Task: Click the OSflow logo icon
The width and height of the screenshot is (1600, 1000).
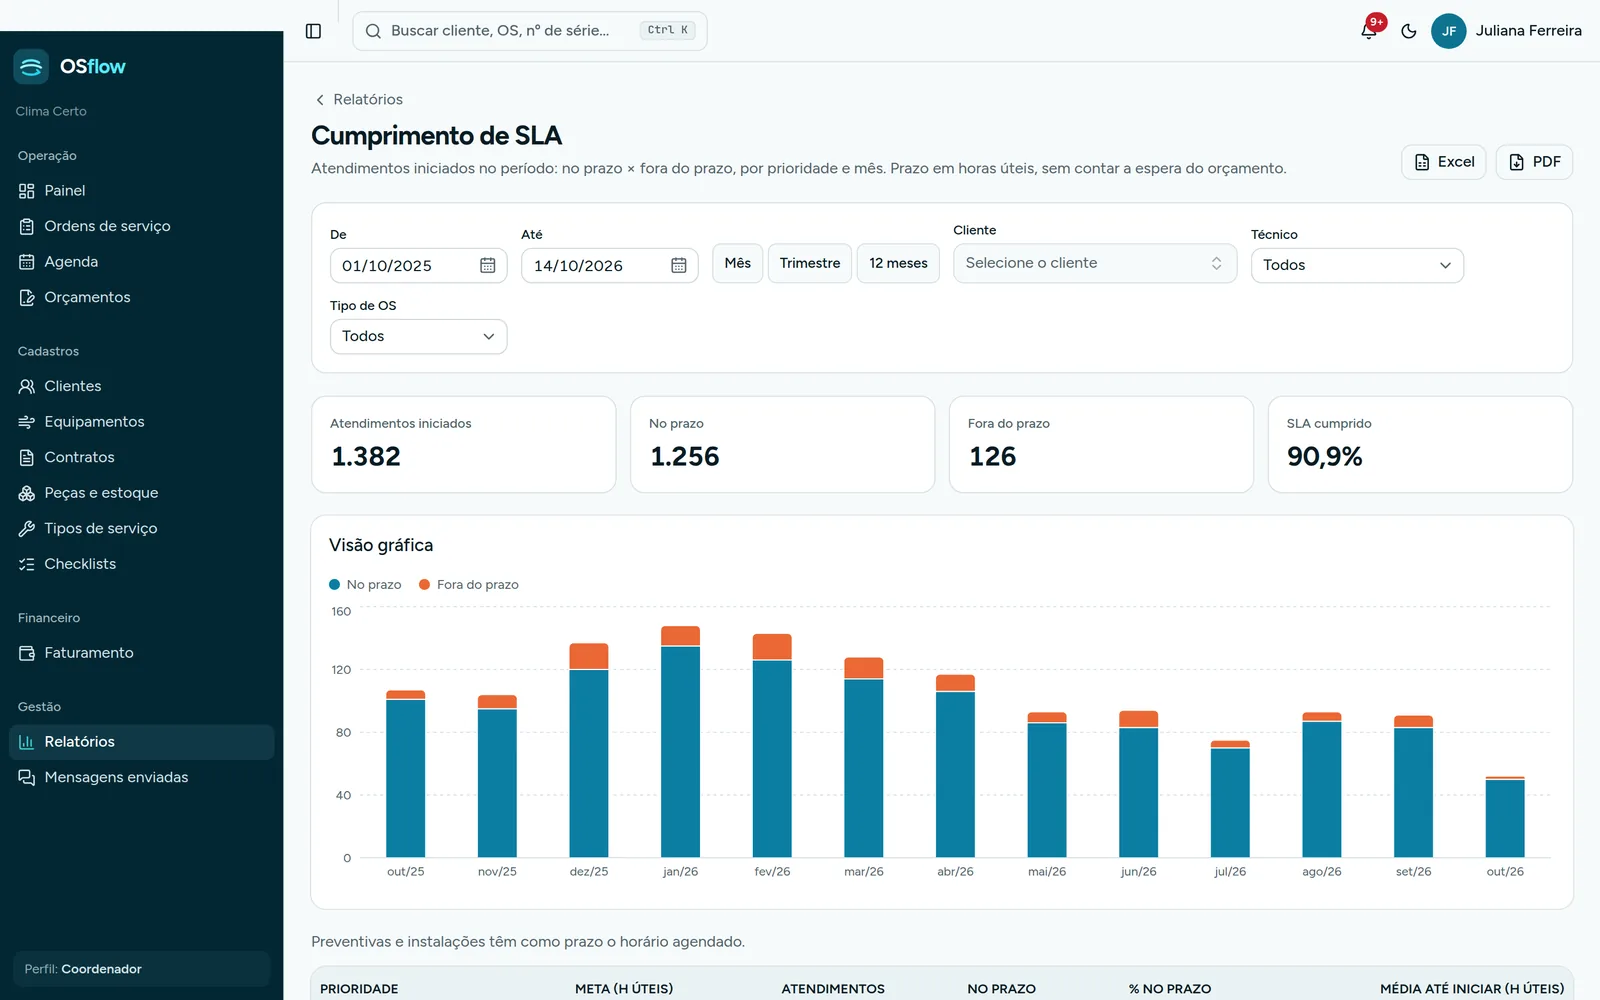Action: (x=31, y=66)
